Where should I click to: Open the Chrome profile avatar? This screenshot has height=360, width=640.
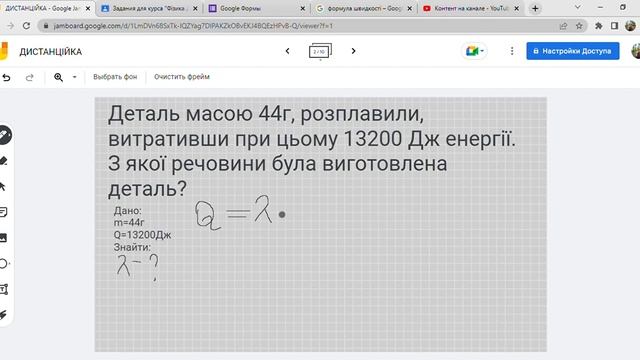(x=630, y=26)
